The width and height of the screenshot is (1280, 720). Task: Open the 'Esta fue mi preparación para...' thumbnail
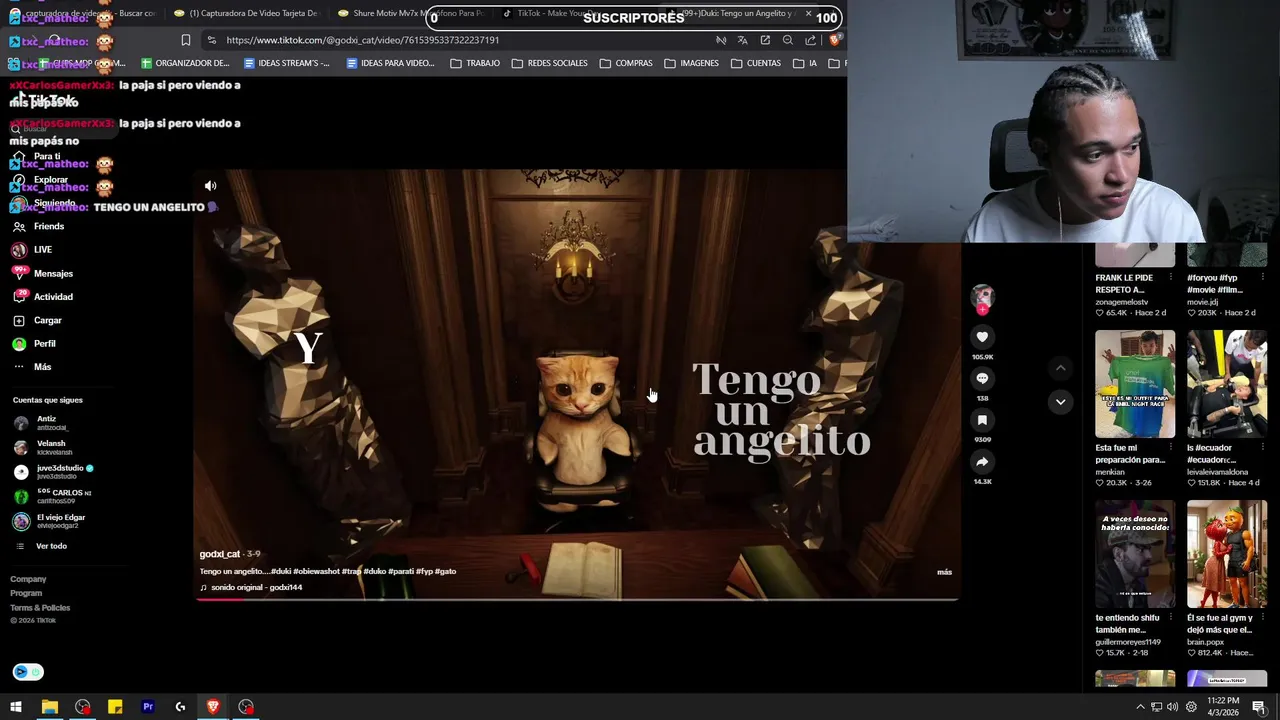pos(1135,384)
